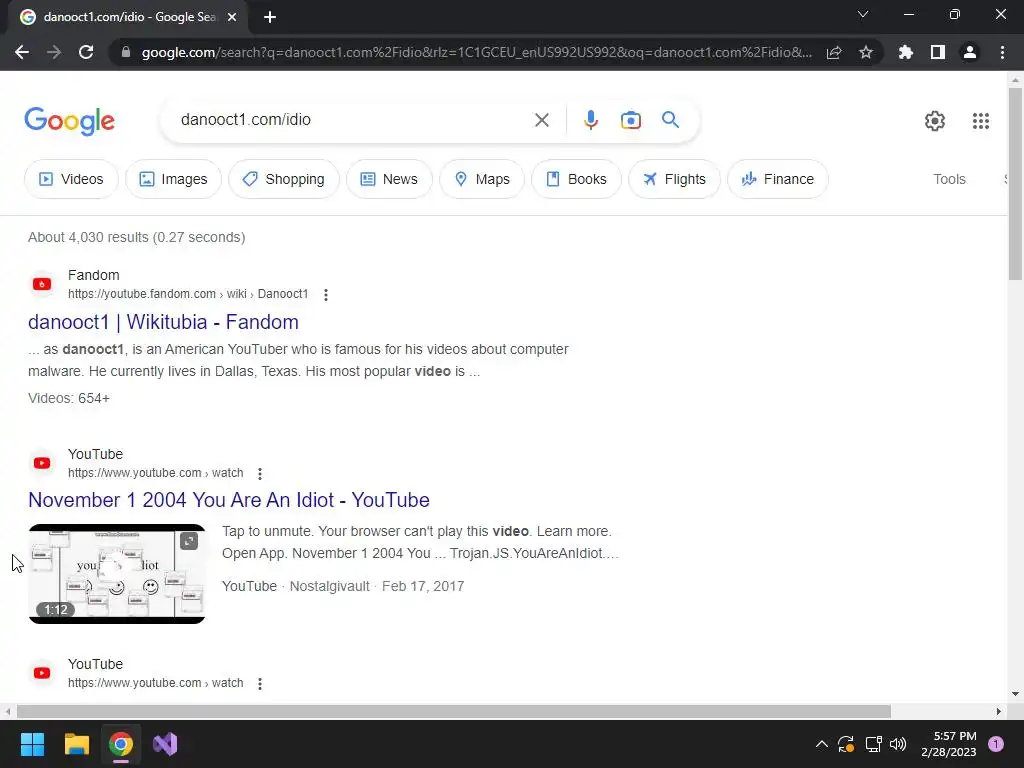Switch to Books results
This screenshot has width=1024, height=768.
(x=576, y=179)
